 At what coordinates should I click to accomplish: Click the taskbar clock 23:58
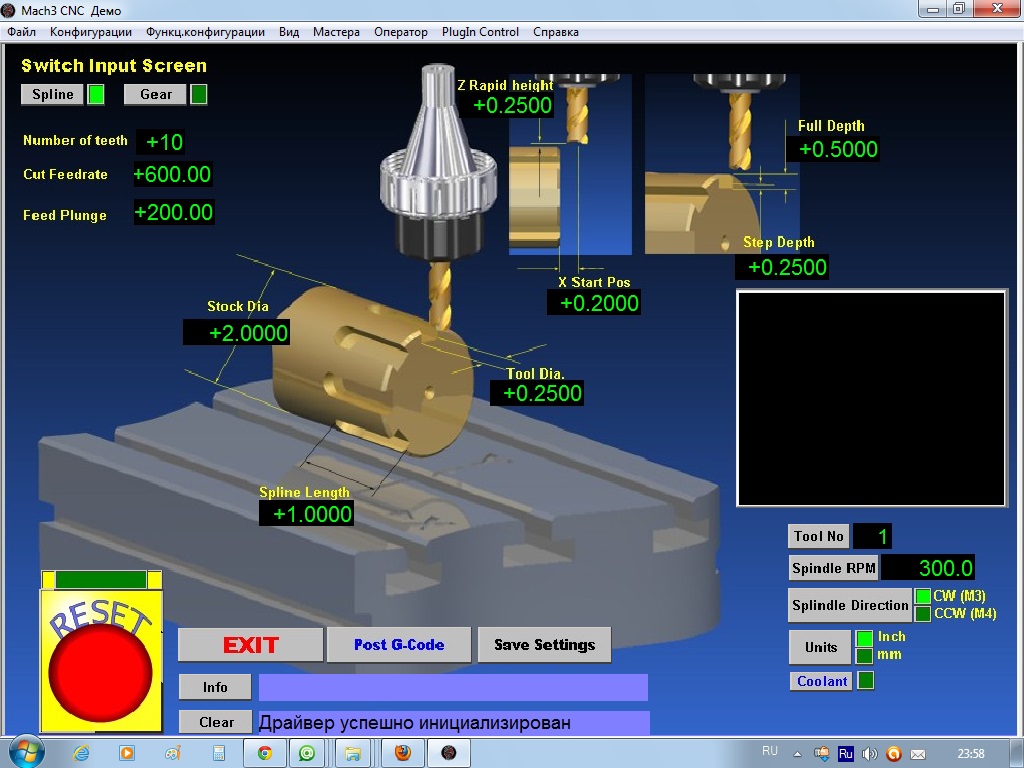pyautogui.click(x=970, y=754)
